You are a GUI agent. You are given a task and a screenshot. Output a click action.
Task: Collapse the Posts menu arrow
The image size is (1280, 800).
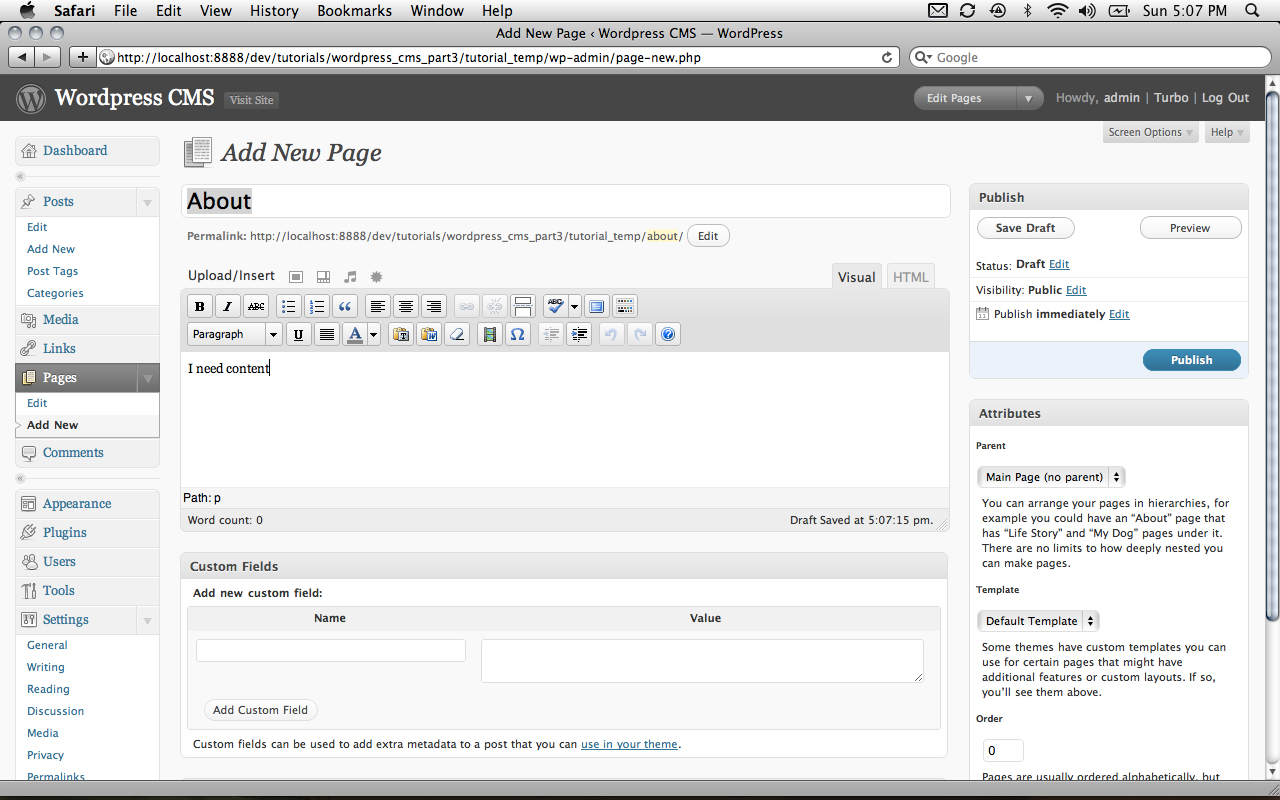click(147, 202)
